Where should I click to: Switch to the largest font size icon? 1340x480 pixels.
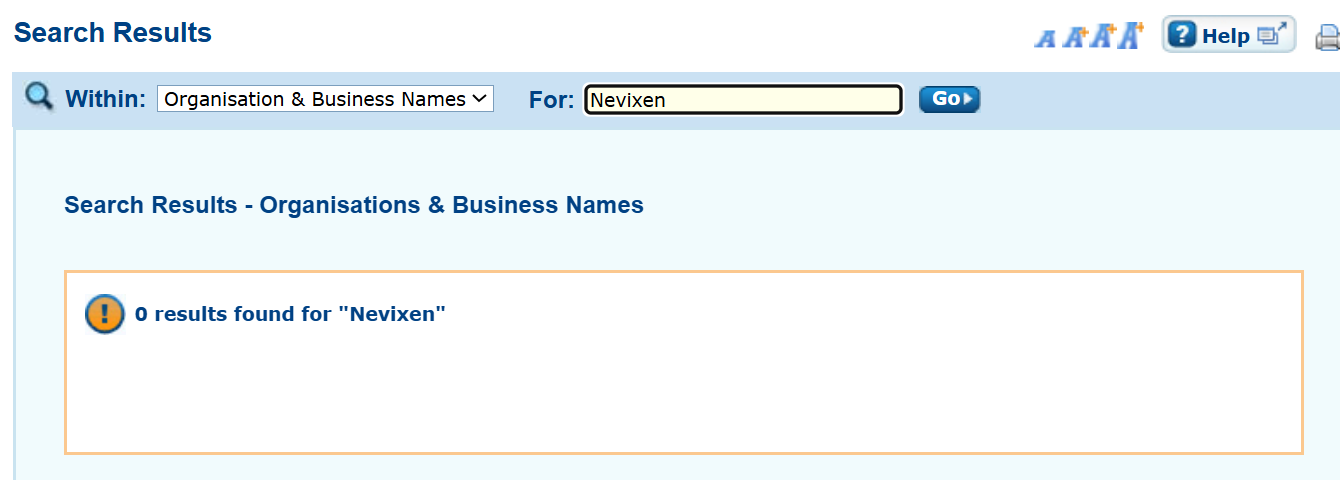1131,35
